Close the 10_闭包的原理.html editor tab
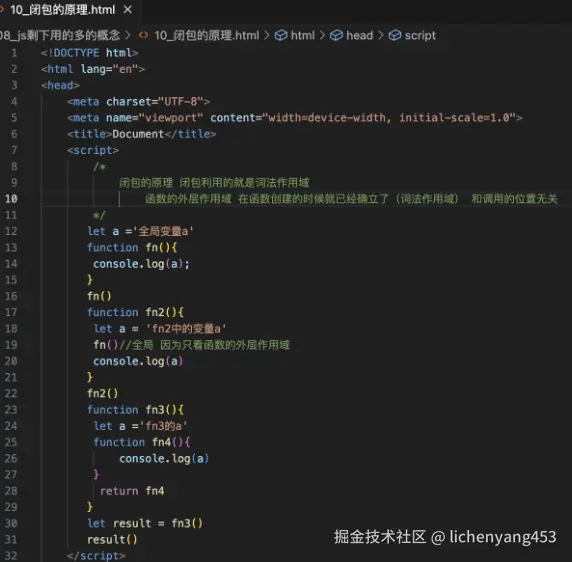The height and width of the screenshot is (562, 572). click(127, 10)
